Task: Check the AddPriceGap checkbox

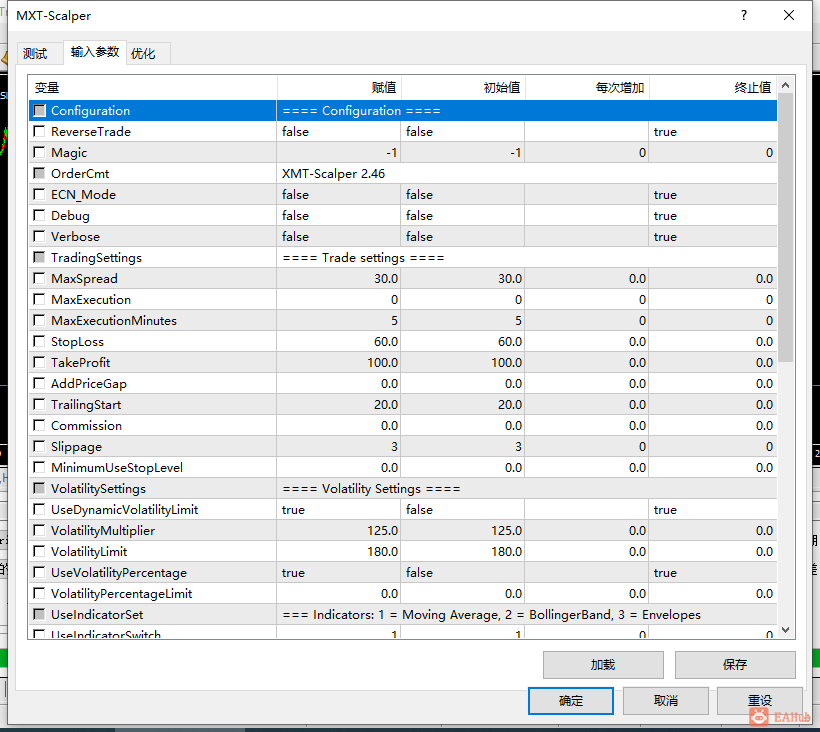Action: click(x=39, y=383)
